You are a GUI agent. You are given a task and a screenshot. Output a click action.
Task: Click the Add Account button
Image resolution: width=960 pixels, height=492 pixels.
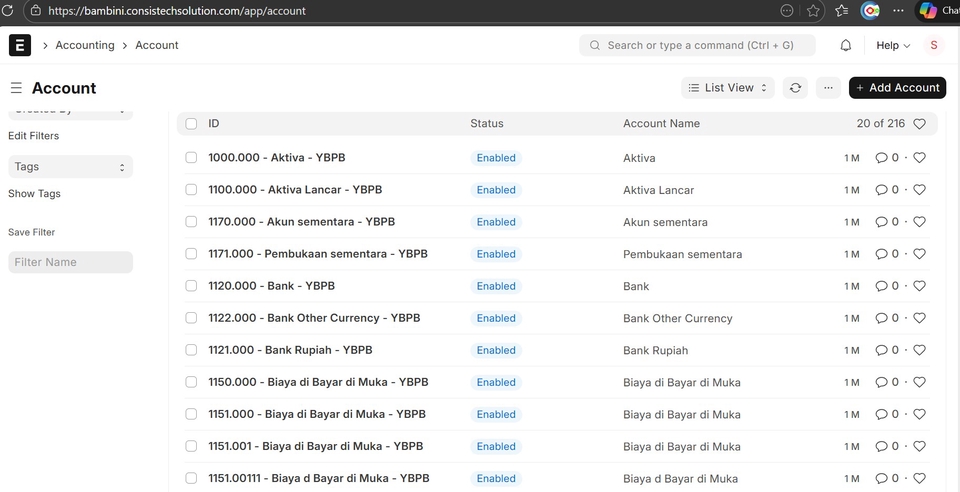point(897,88)
